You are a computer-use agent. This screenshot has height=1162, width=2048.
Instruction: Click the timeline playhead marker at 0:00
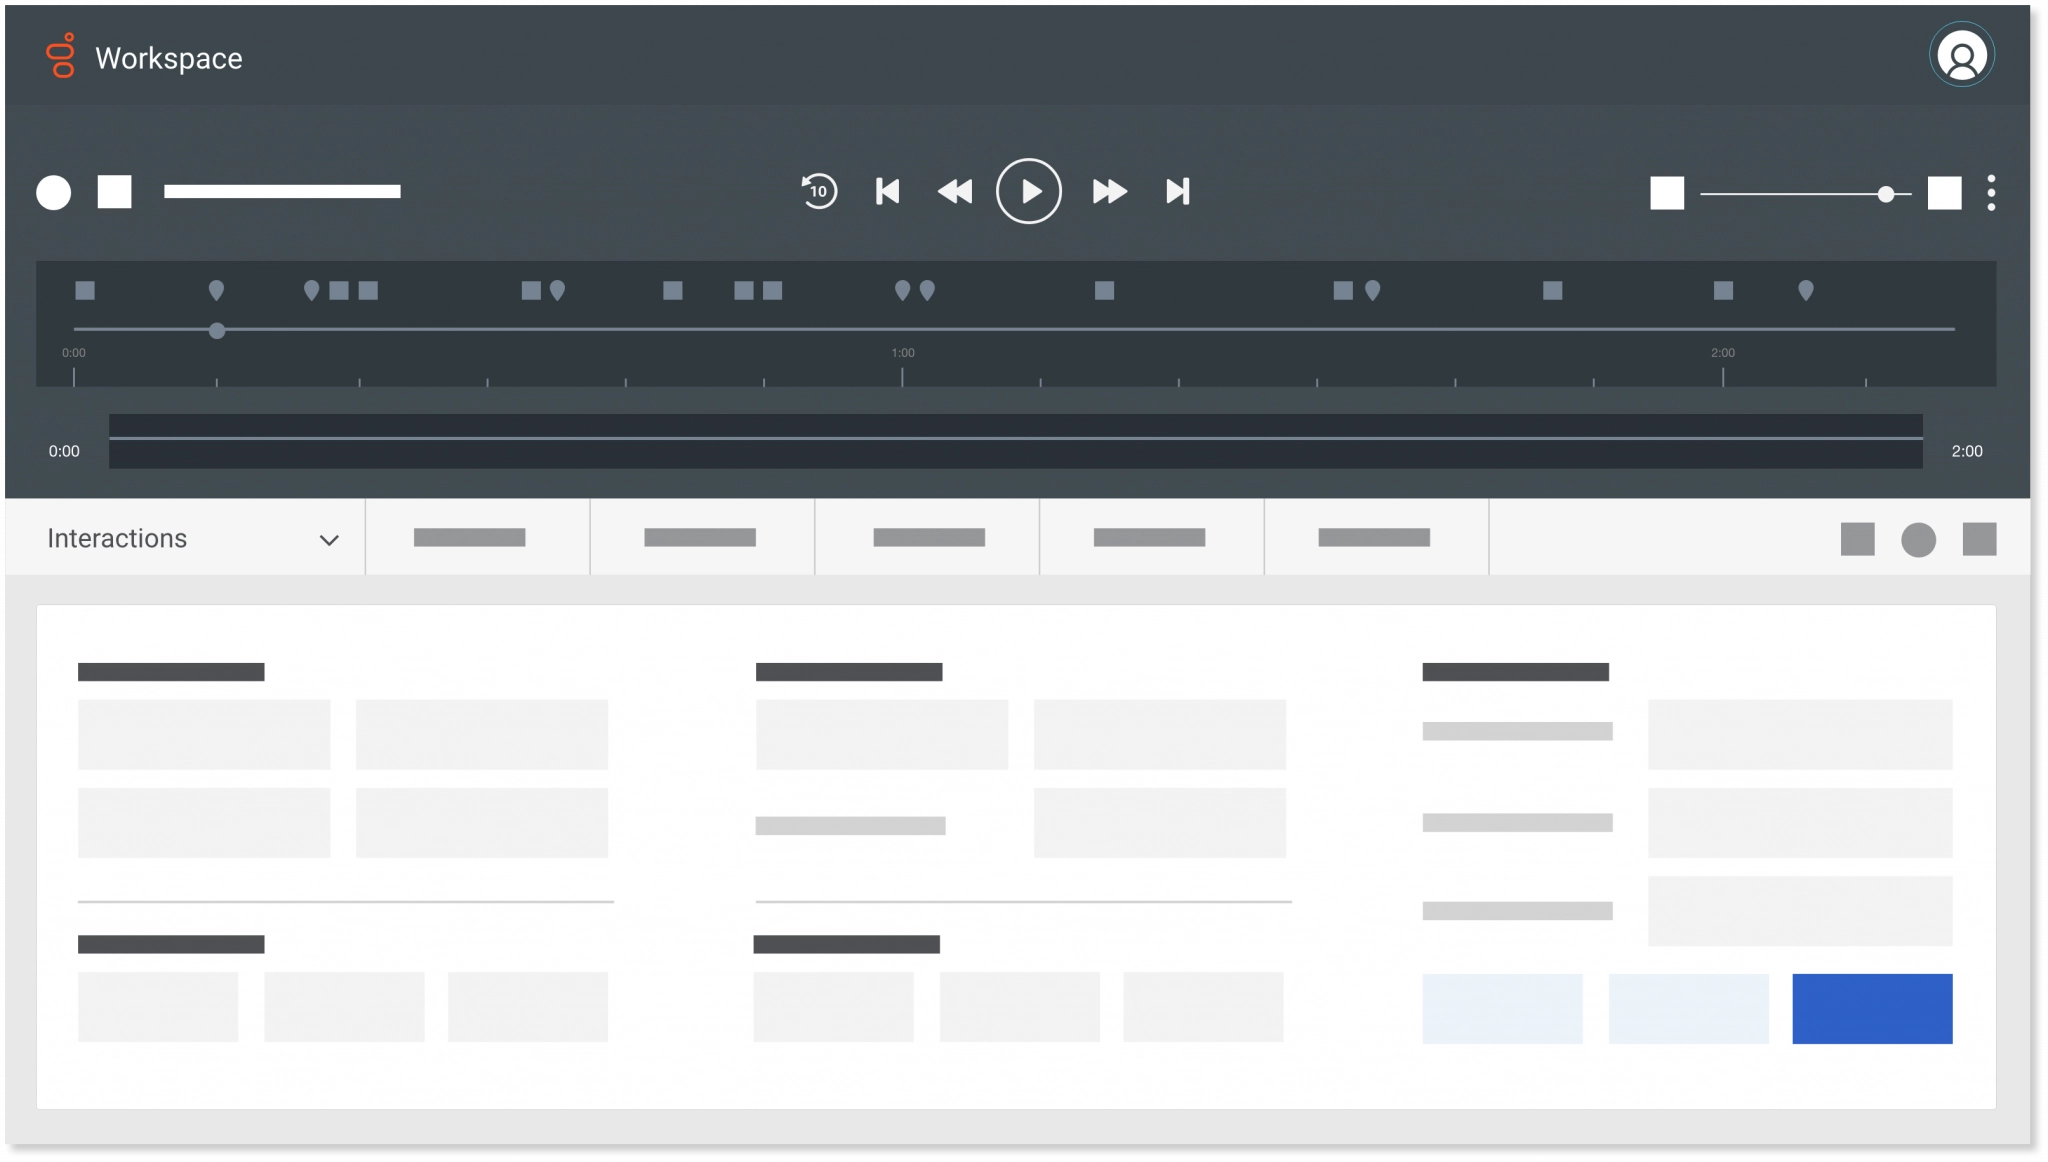click(x=218, y=329)
